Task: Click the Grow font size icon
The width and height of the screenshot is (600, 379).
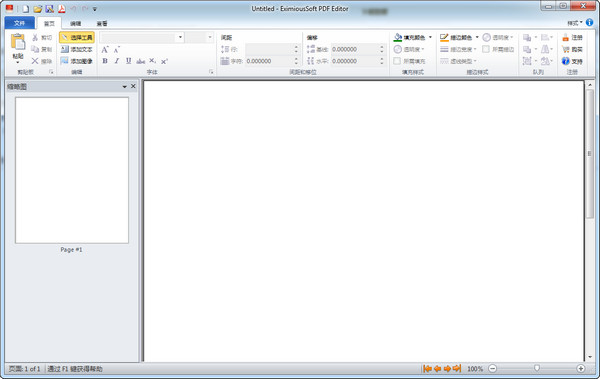Action: pos(105,50)
